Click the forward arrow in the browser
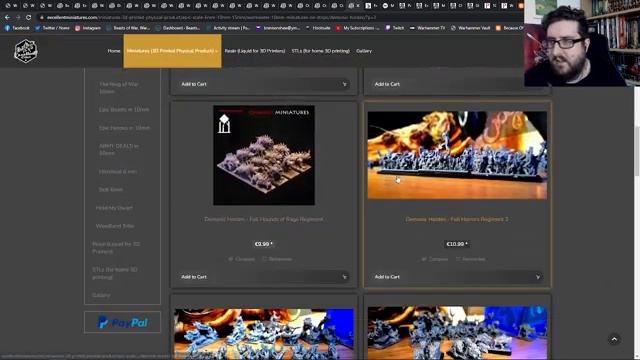 click(18, 18)
